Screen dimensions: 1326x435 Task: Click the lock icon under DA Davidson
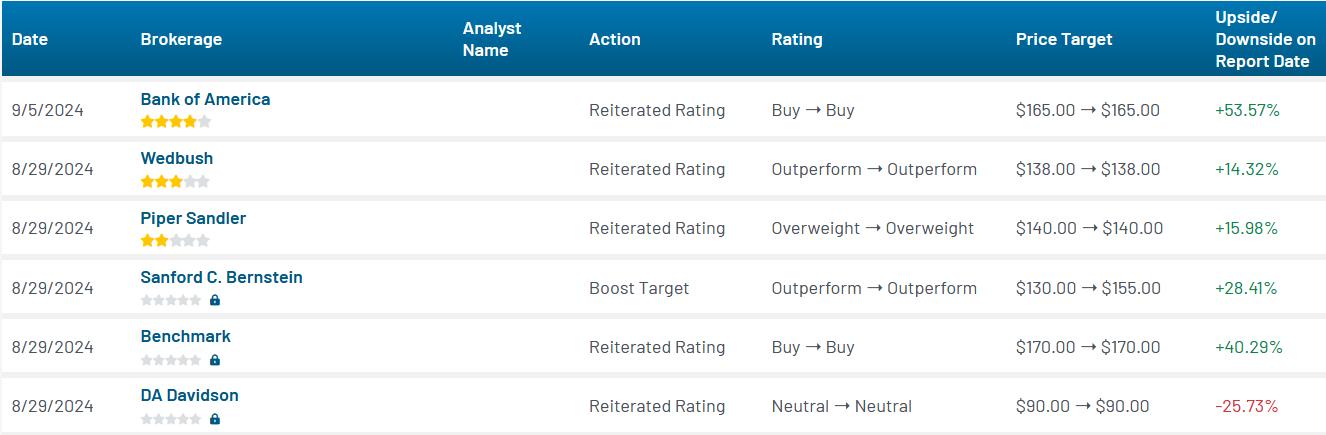[x=215, y=419]
